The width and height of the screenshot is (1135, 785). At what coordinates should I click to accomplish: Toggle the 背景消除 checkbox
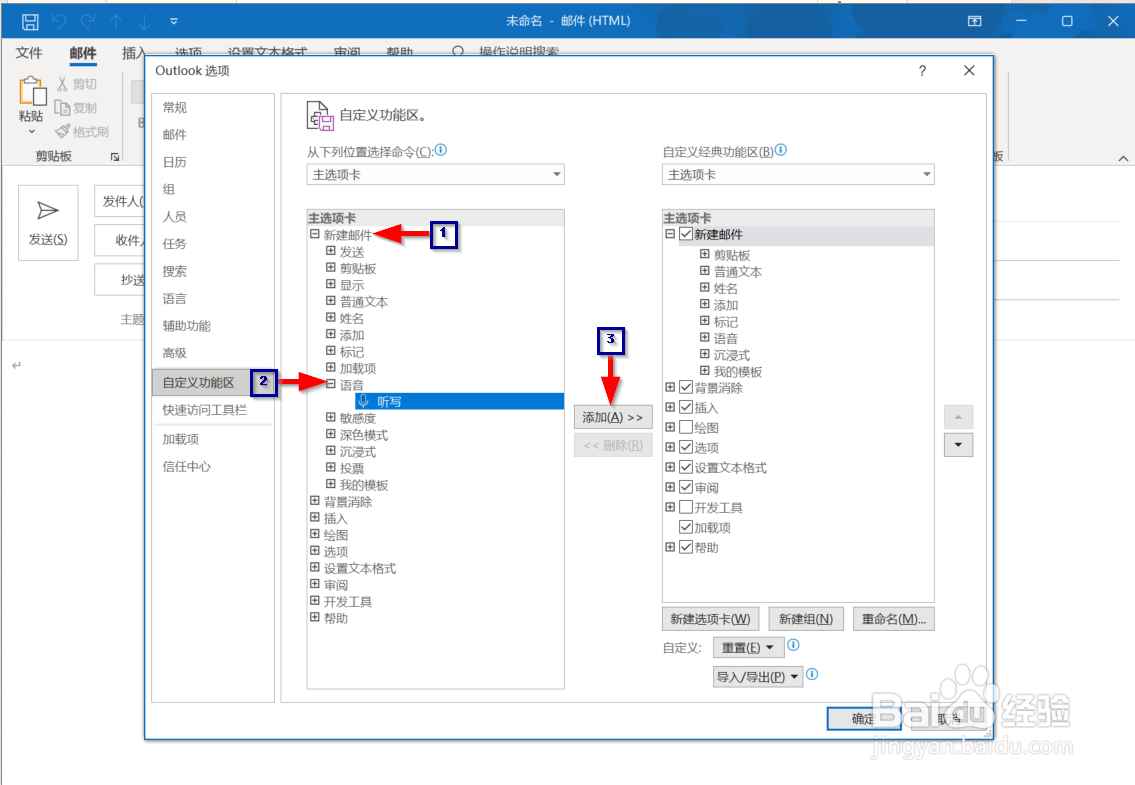pyautogui.click(x=686, y=387)
